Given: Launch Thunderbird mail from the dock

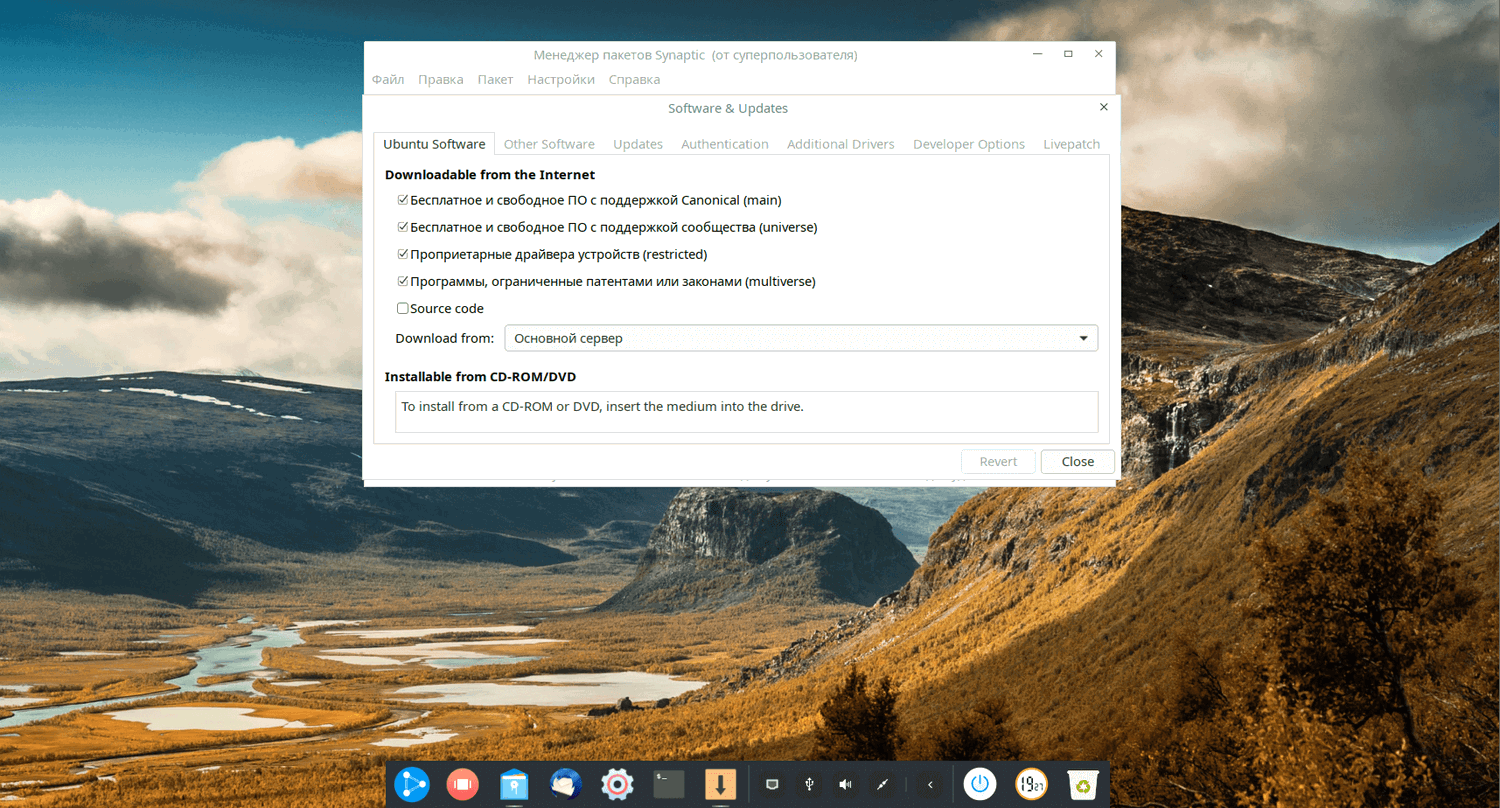Looking at the screenshot, I should tap(566, 784).
